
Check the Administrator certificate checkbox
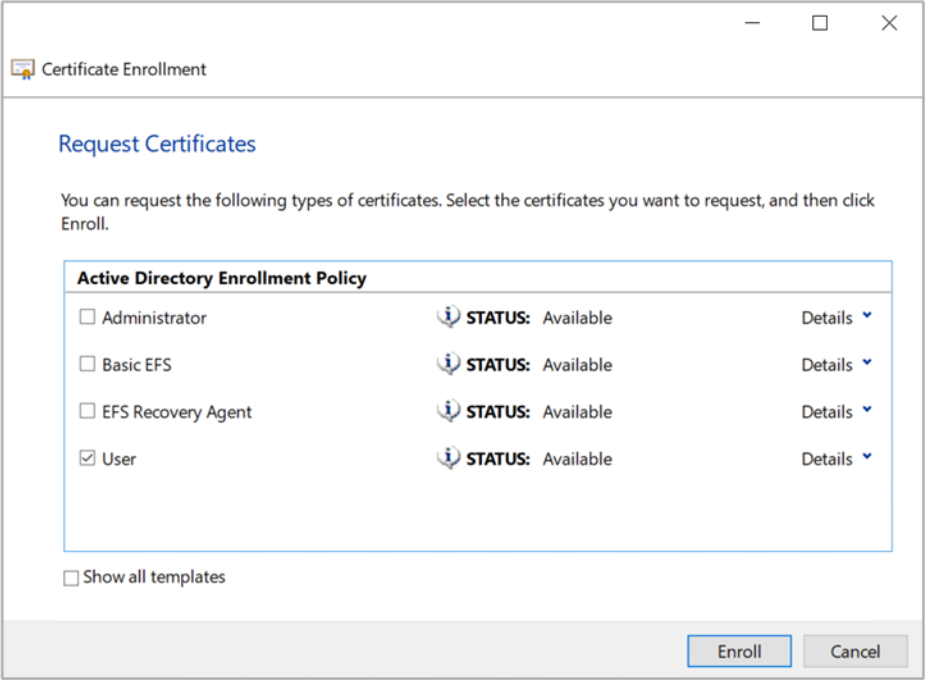tap(88, 318)
